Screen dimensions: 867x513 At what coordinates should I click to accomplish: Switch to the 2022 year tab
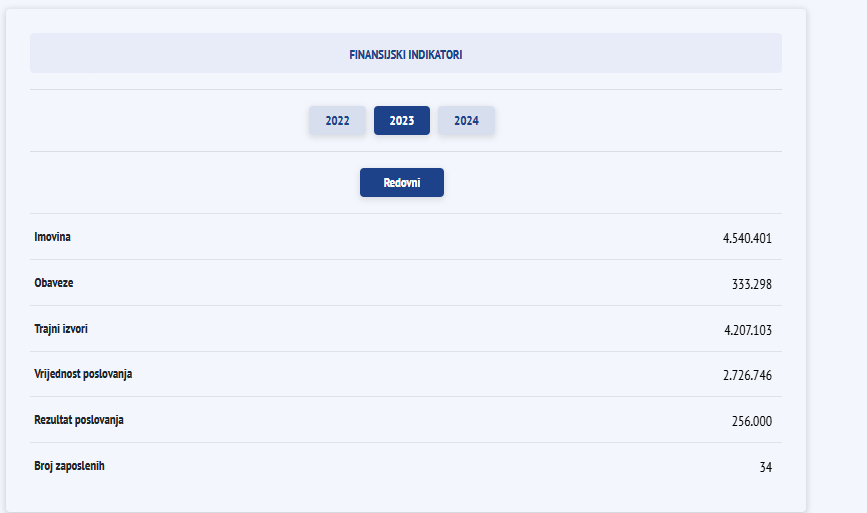pos(337,121)
